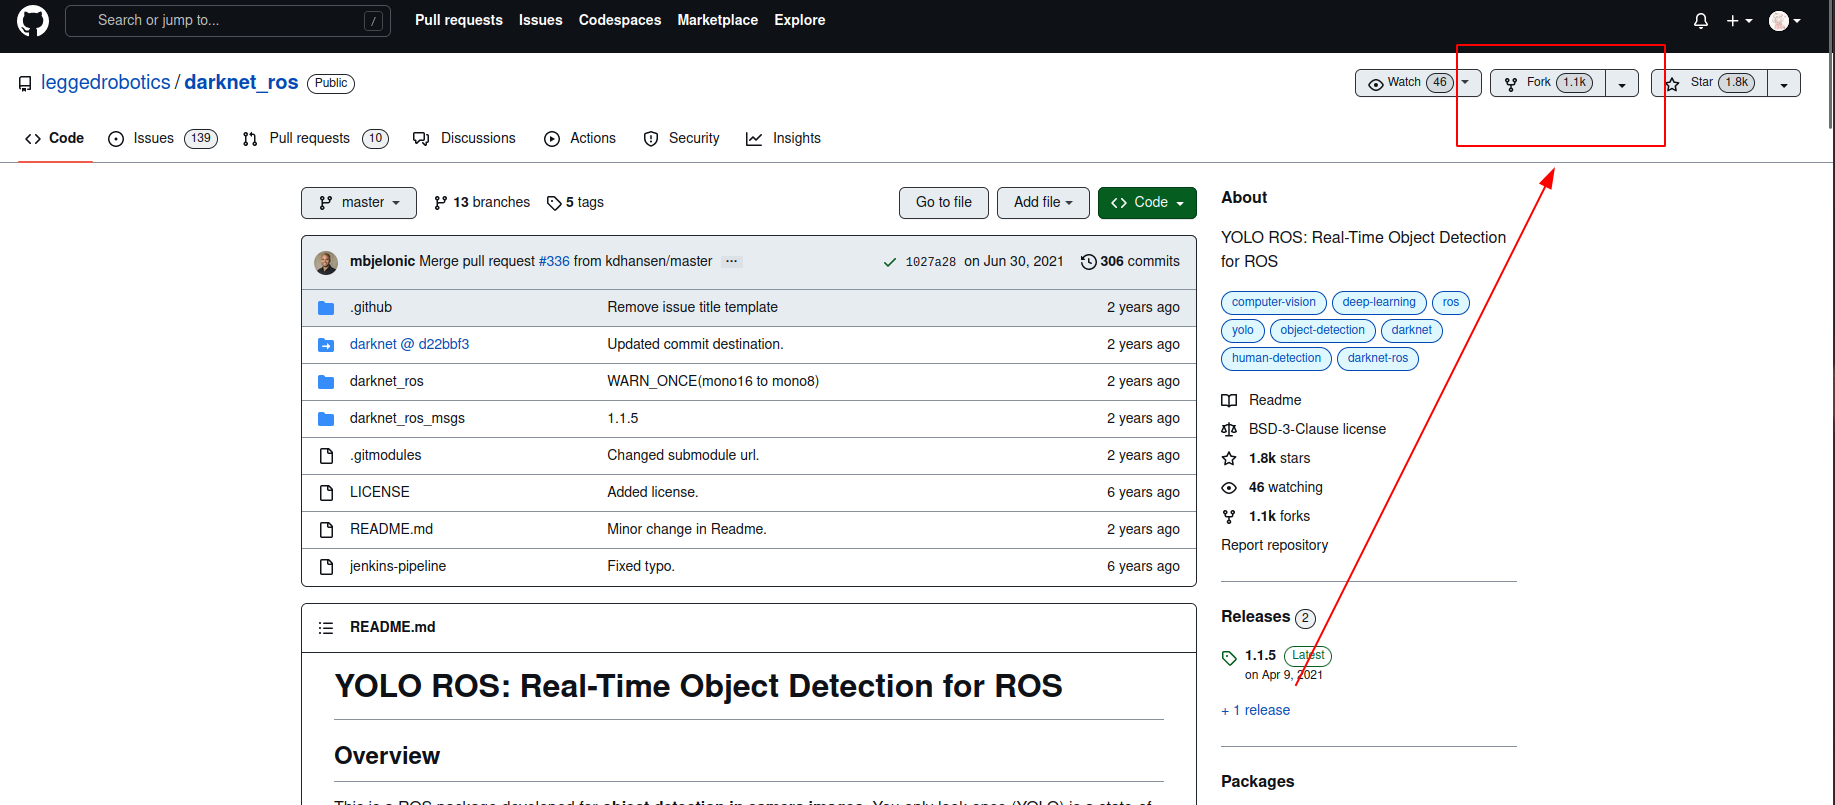View 46 watching list
Screen dimensions: 1835x805
[1272, 488]
